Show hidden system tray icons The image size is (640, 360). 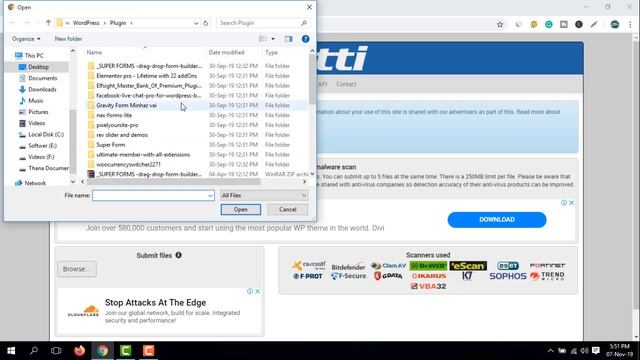[551, 351]
